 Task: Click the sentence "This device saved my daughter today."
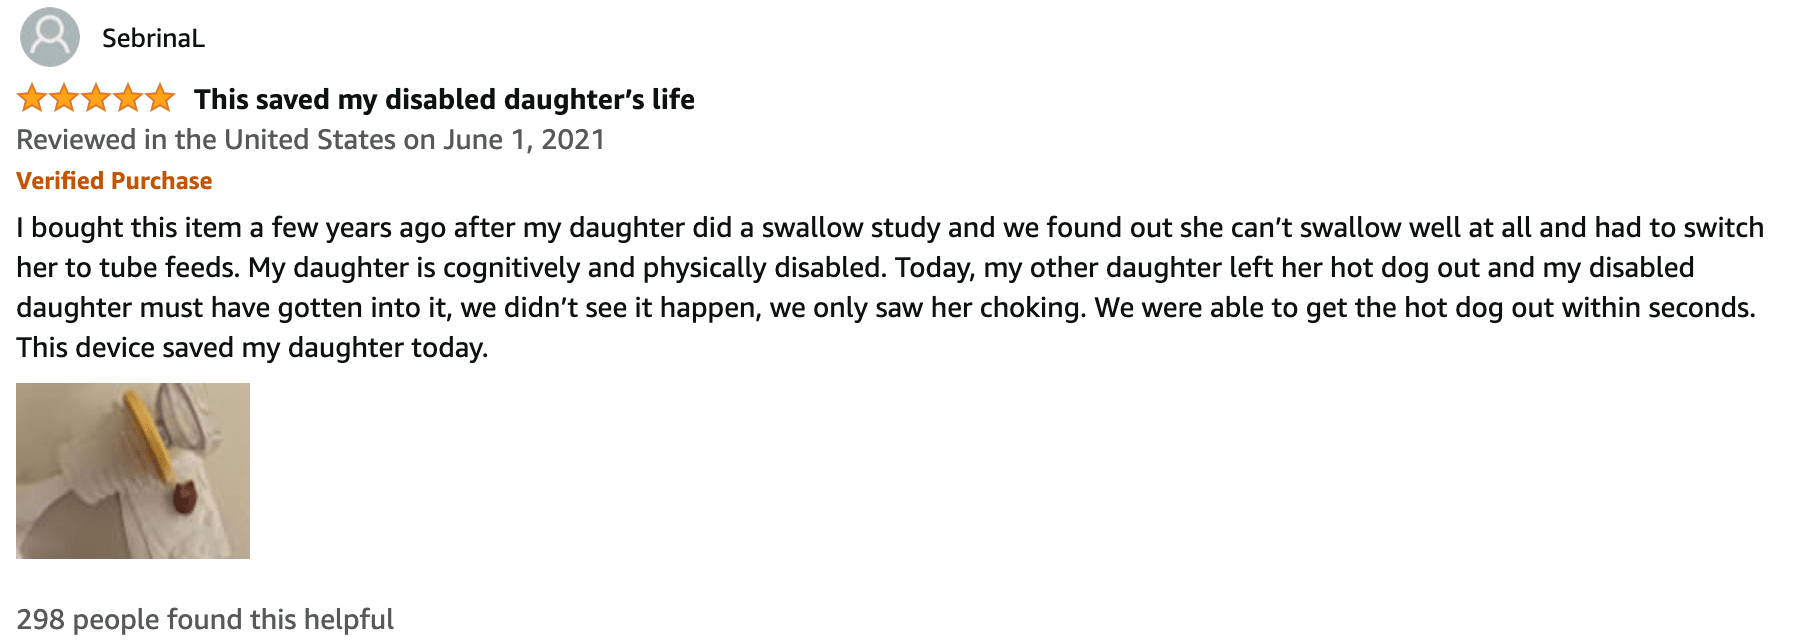252,347
